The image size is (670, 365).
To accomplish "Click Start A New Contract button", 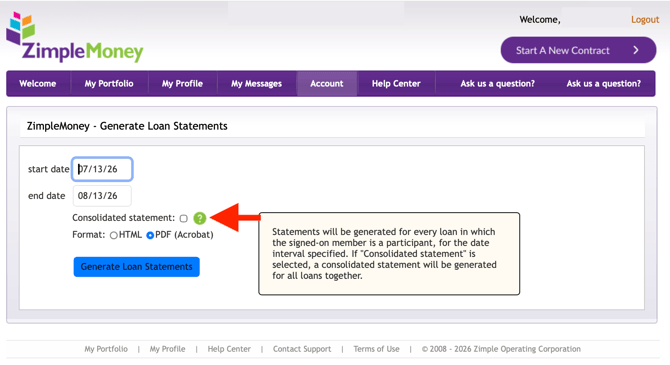I will click(578, 50).
